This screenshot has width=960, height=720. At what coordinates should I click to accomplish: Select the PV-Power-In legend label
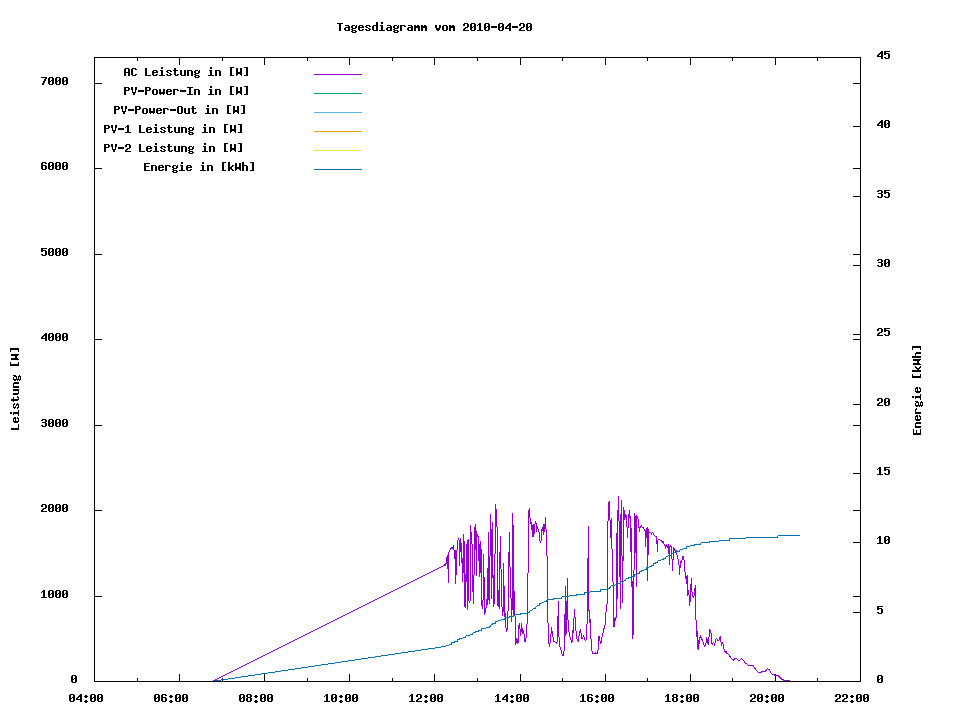pyautogui.click(x=193, y=91)
